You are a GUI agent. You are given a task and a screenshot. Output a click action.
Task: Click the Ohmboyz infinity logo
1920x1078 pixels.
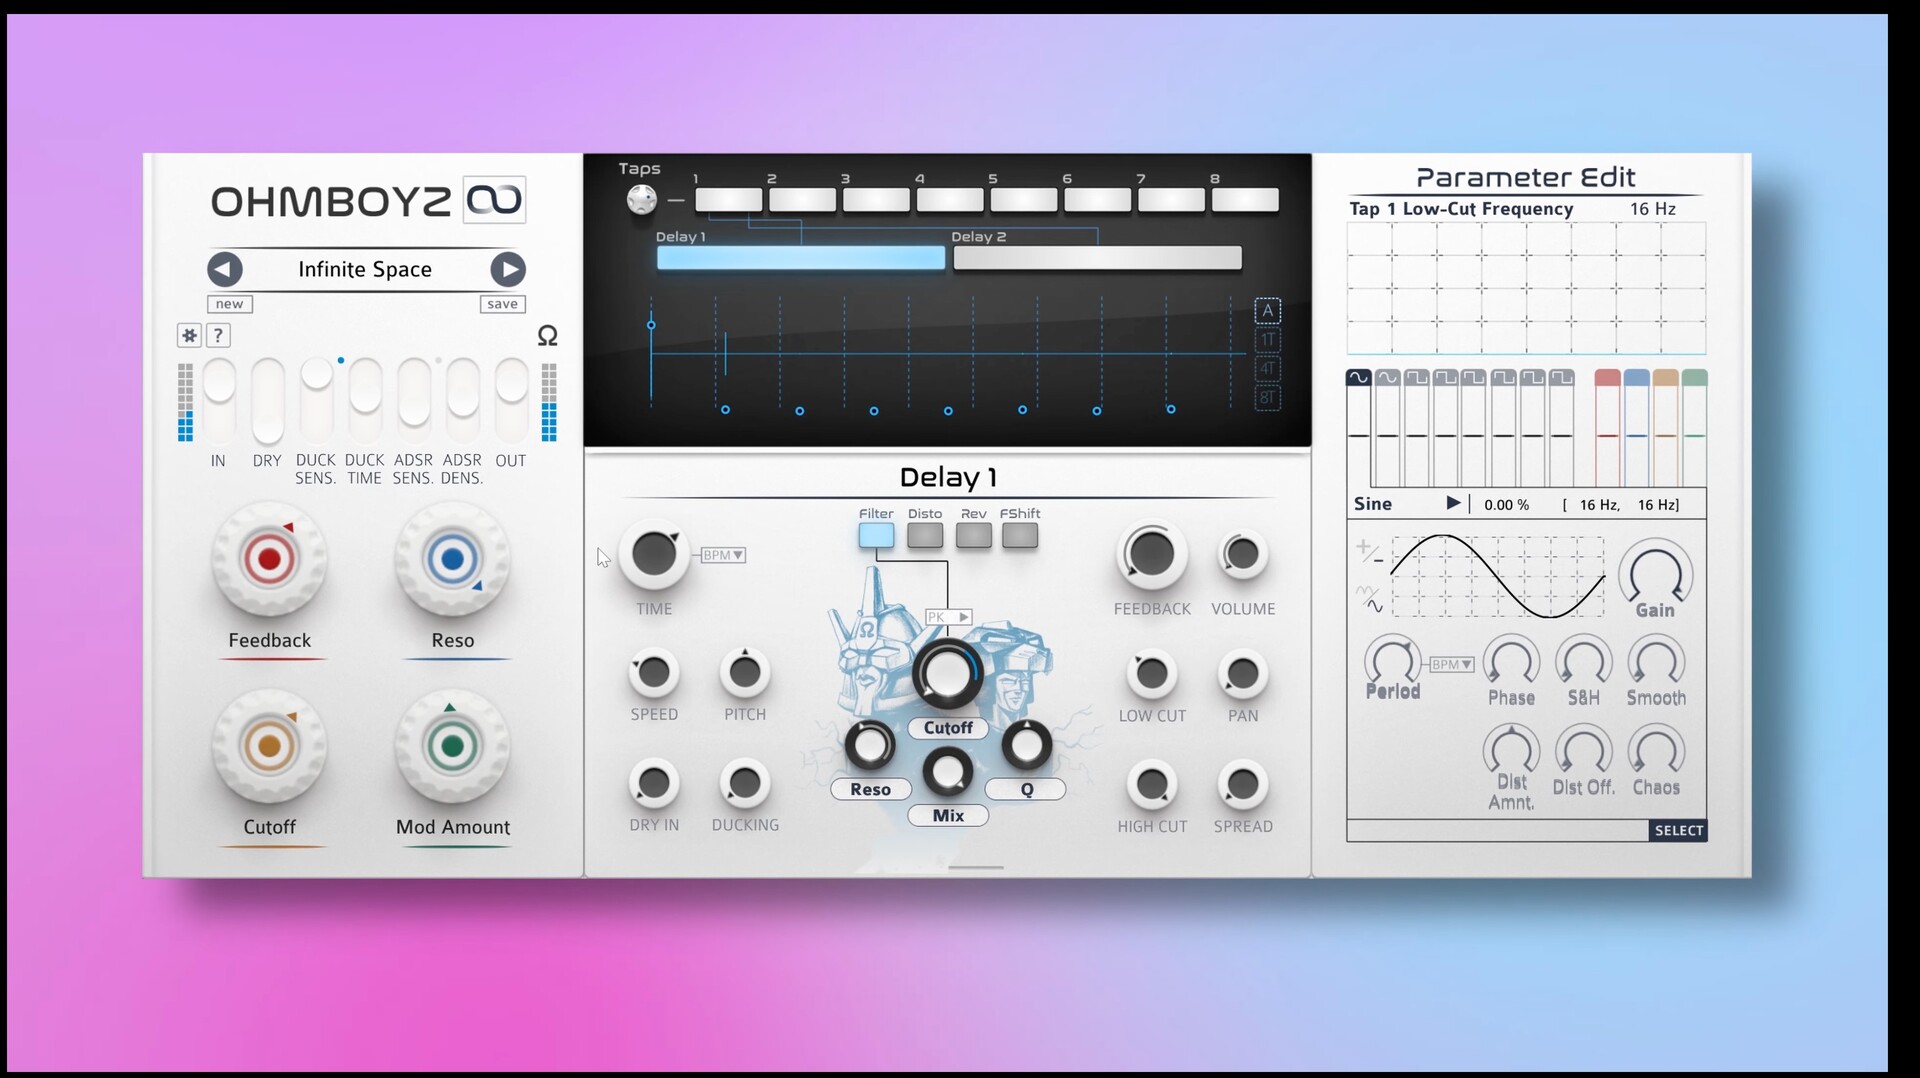coord(494,200)
